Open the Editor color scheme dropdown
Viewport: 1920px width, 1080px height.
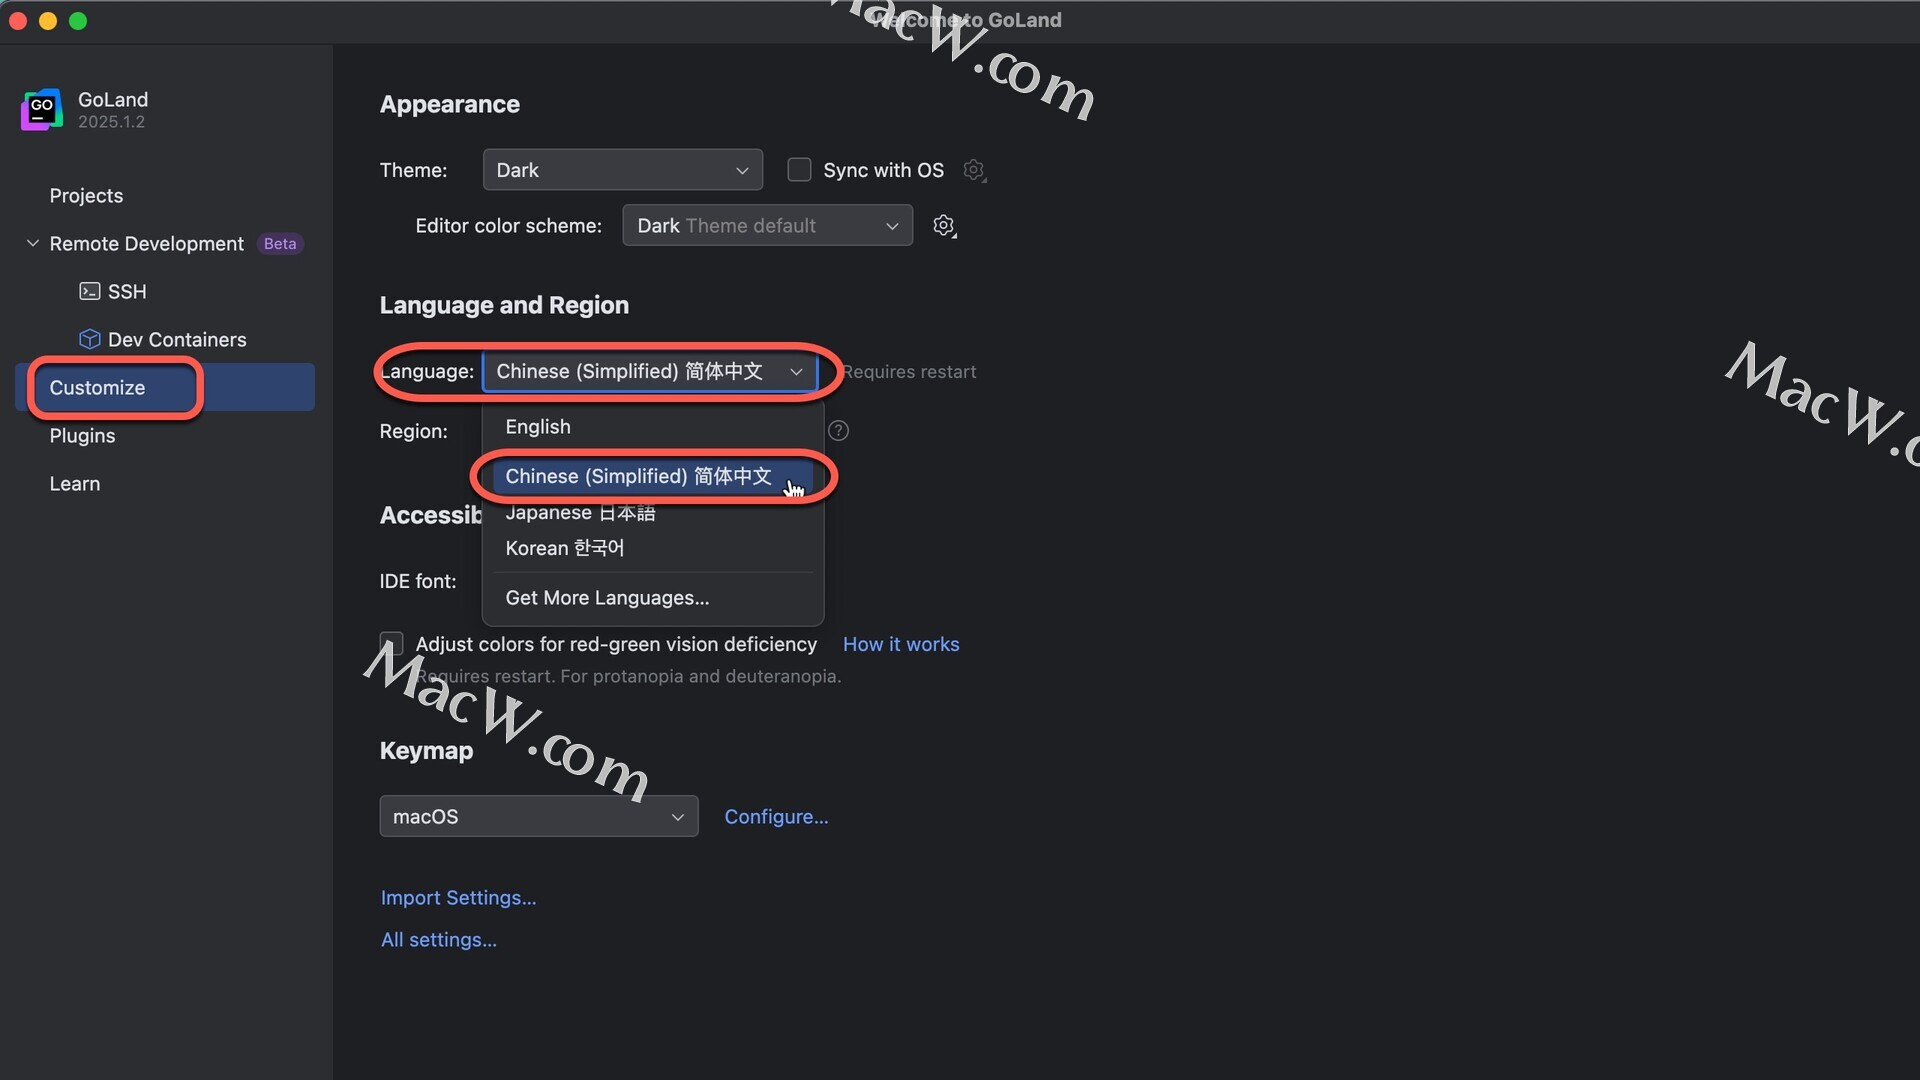tap(767, 226)
